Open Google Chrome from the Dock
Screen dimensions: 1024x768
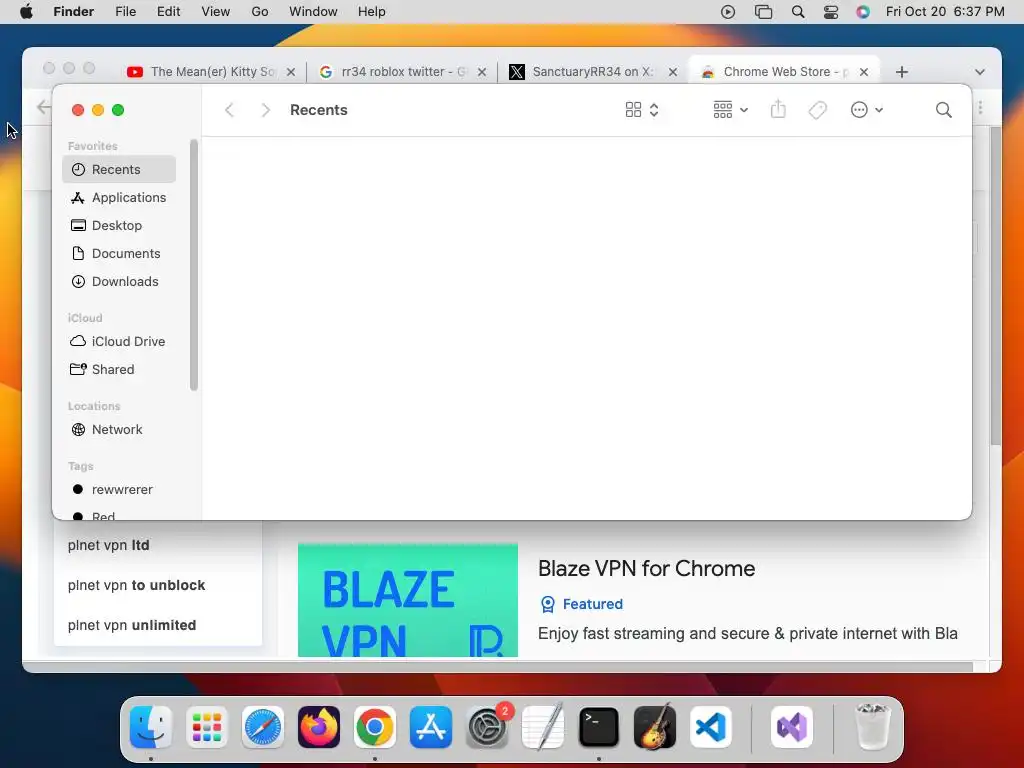(375, 727)
